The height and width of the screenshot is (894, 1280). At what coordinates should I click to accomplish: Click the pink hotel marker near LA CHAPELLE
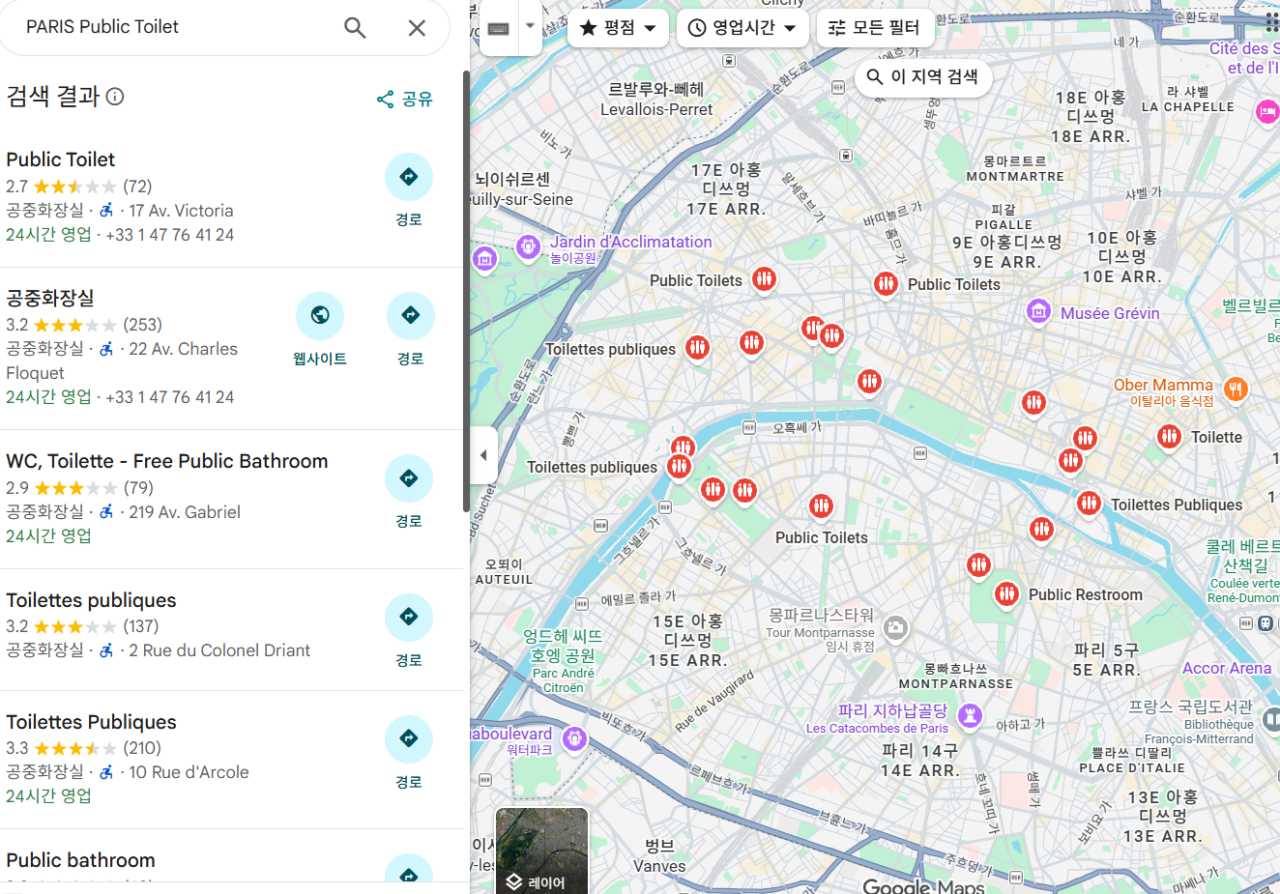[x=1267, y=111]
